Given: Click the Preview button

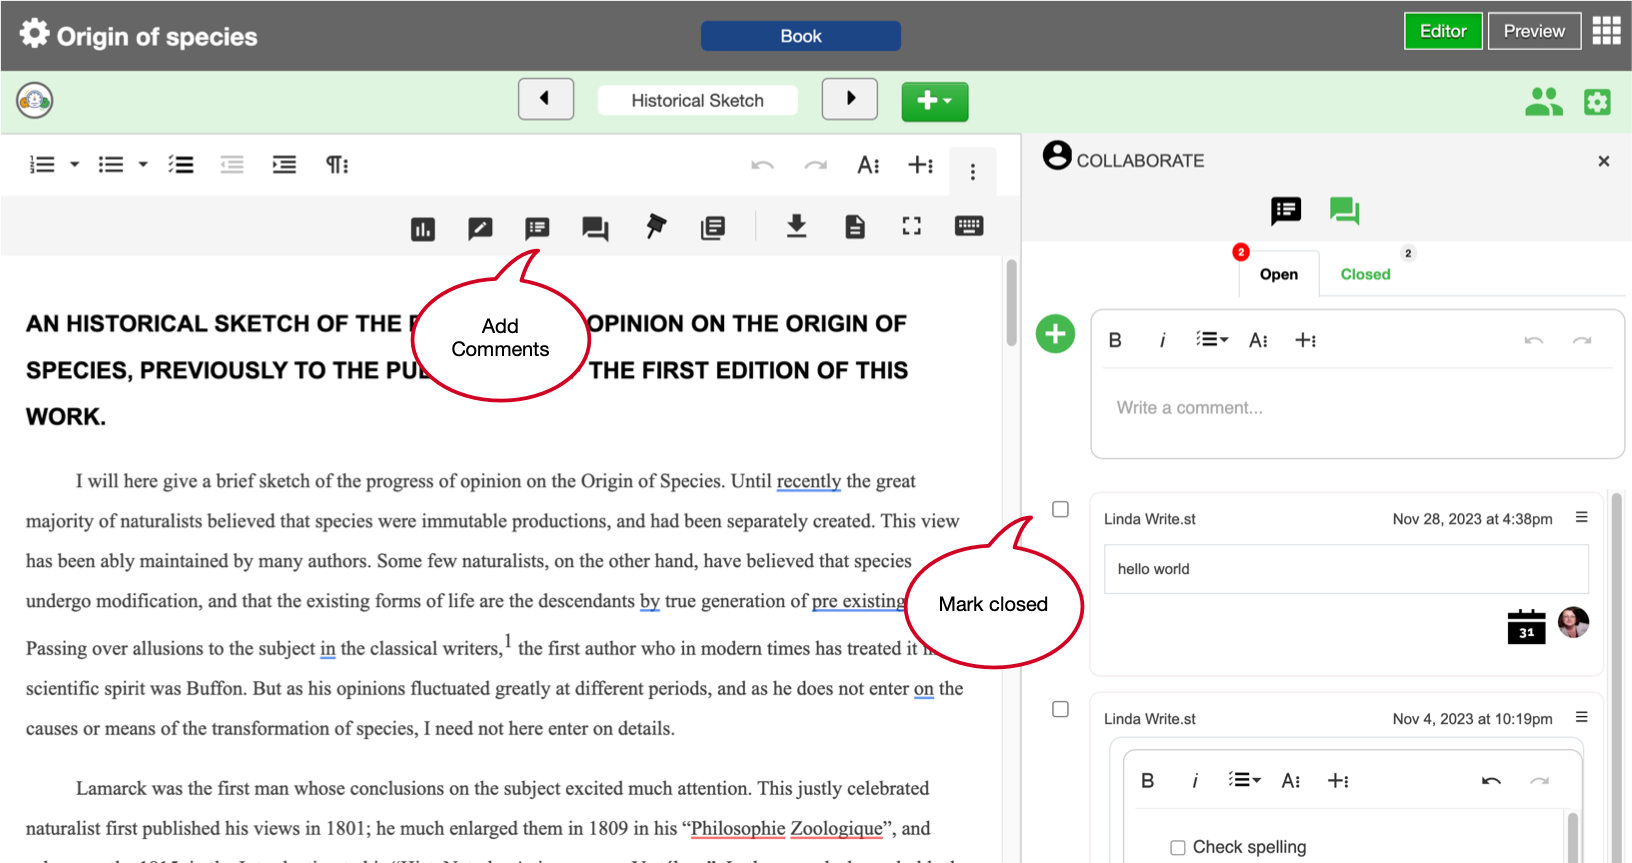Looking at the screenshot, I should point(1533,31).
